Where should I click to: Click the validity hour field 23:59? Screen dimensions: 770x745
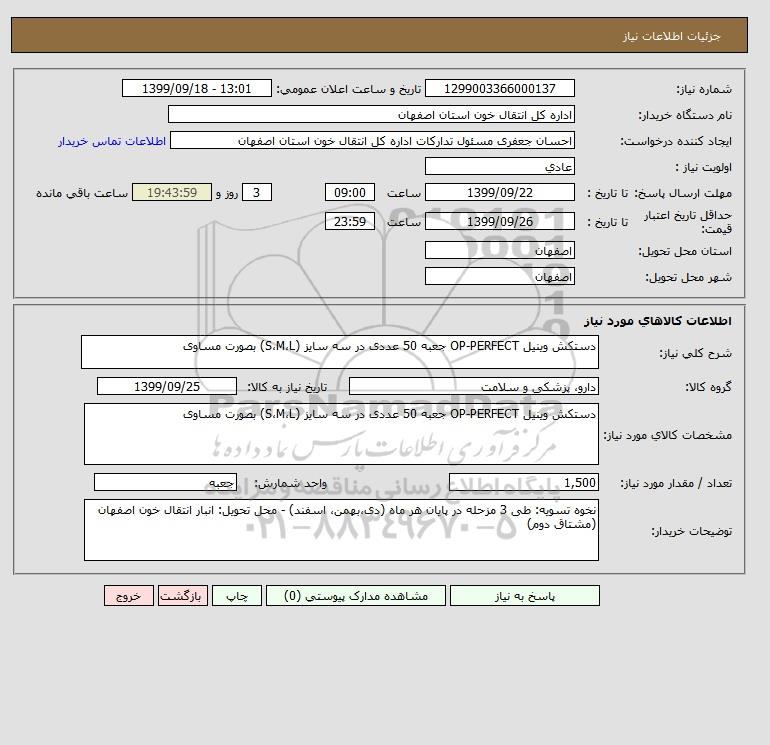point(350,221)
